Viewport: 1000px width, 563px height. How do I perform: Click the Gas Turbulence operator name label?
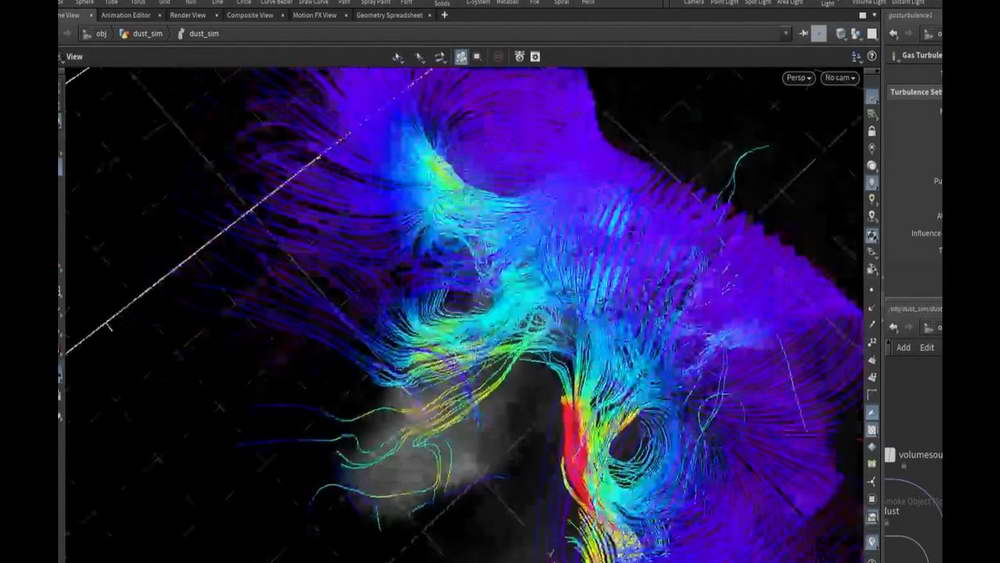[x=922, y=55]
